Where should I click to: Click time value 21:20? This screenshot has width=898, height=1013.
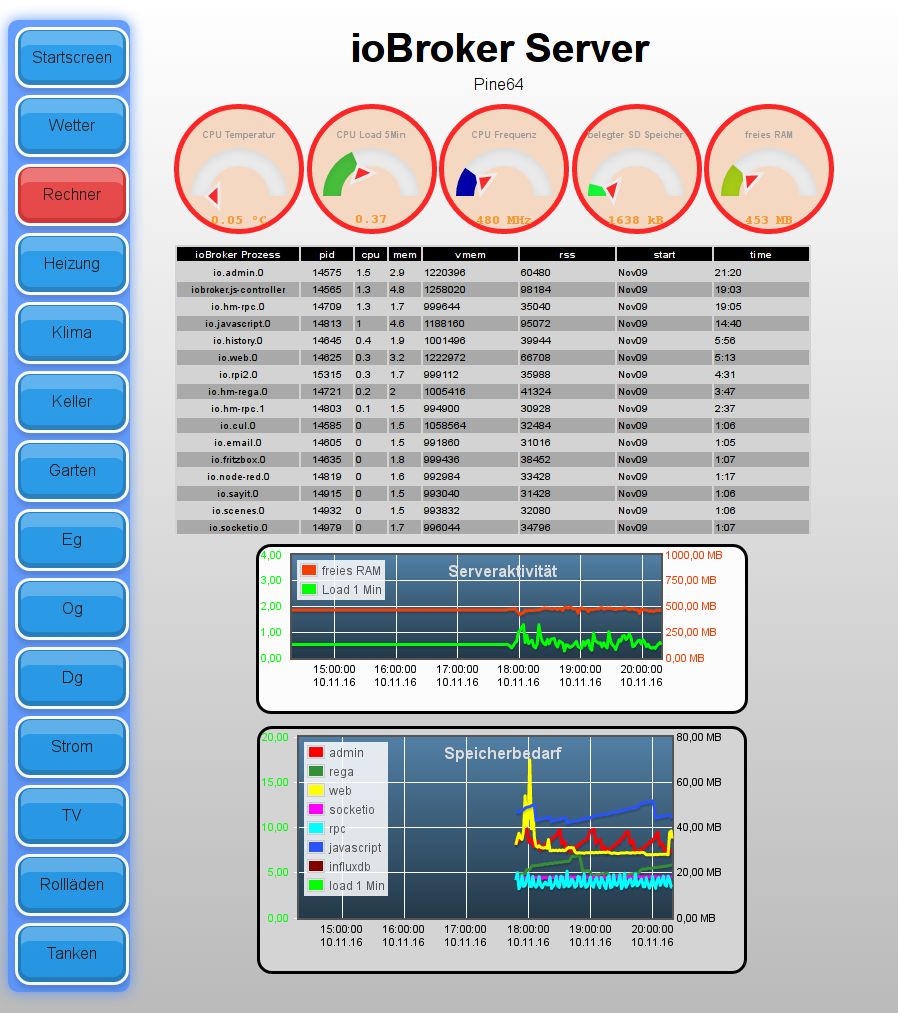pyautogui.click(x=727, y=273)
